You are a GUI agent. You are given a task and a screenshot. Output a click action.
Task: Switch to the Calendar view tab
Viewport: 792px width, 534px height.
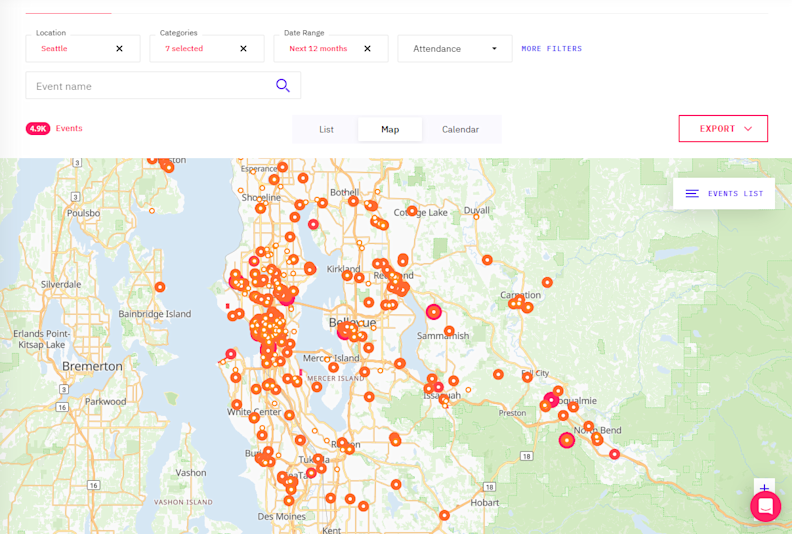(x=460, y=129)
